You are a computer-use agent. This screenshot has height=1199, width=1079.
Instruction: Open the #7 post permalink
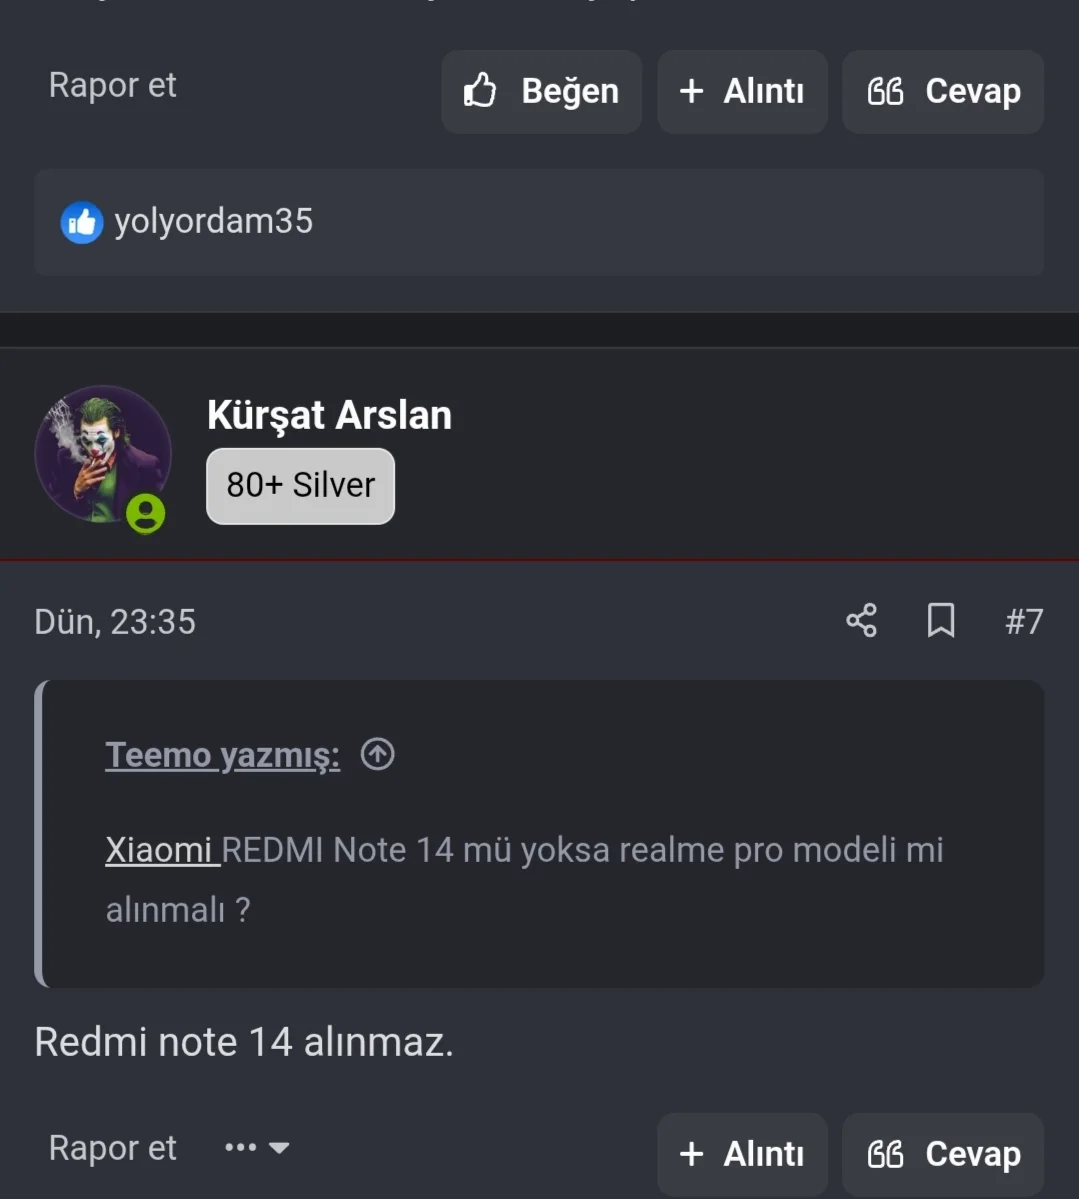[1024, 622]
